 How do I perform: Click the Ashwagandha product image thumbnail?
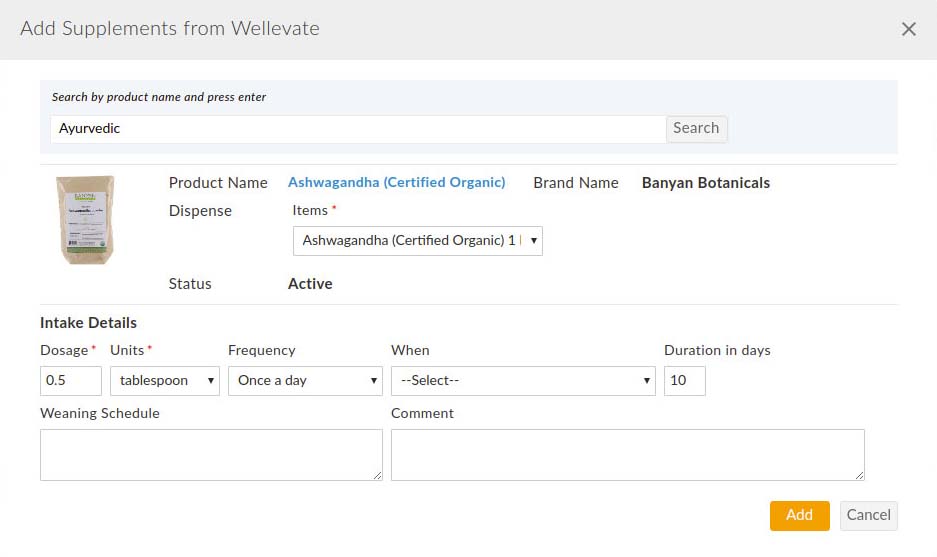pyautogui.click(x=85, y=219)
